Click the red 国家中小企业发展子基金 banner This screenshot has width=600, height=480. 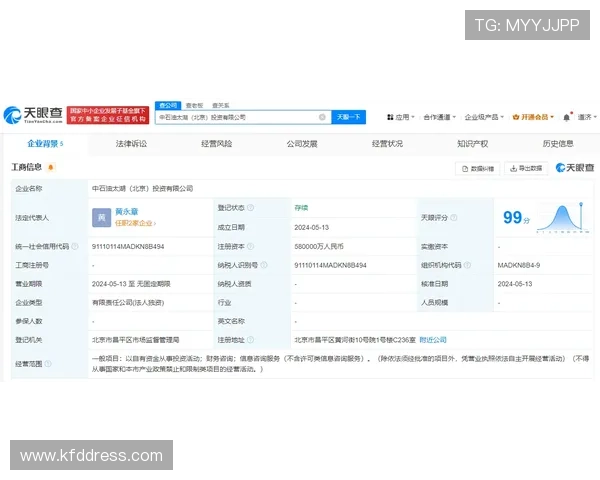108,115
